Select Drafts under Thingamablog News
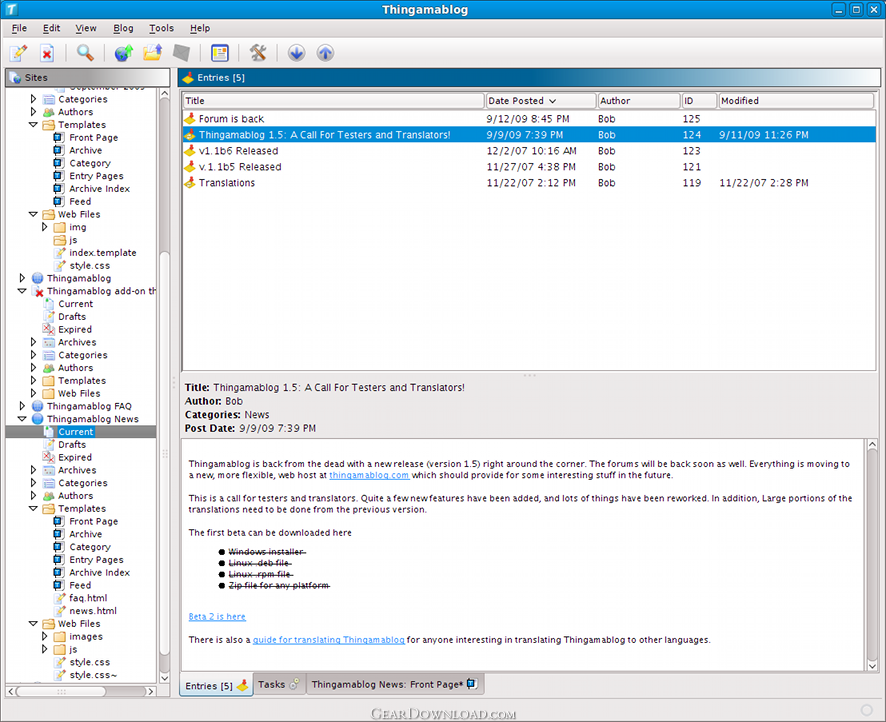 click(x=72, y=445)
